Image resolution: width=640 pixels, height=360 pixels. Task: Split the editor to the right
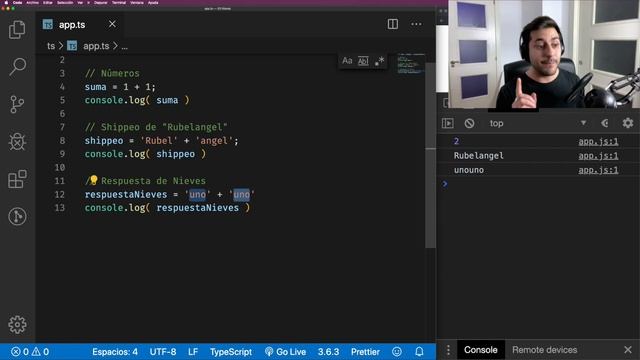point(393,24)
